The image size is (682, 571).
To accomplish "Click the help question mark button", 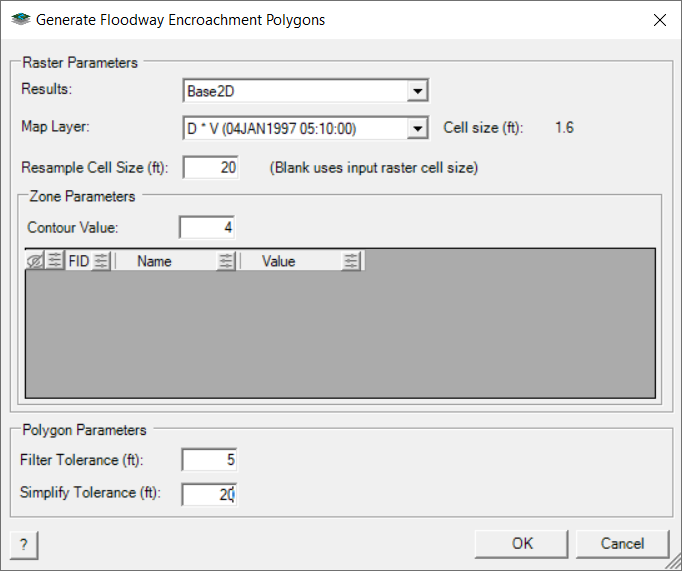I will pos(23,545).
